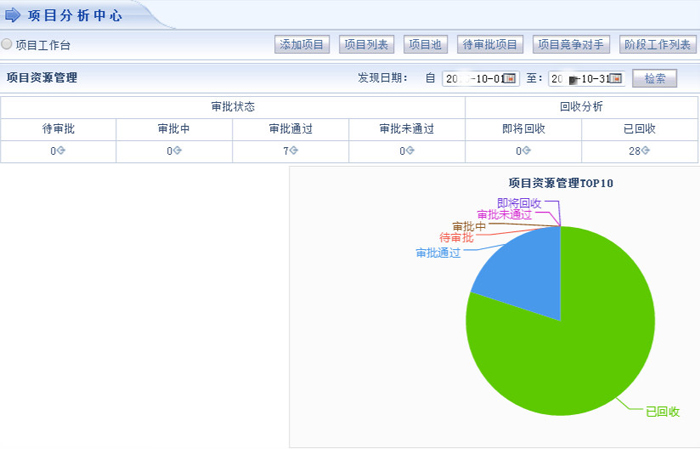
Task: Click the arrow icon beside 审批中 count
Action: (178, 151)
